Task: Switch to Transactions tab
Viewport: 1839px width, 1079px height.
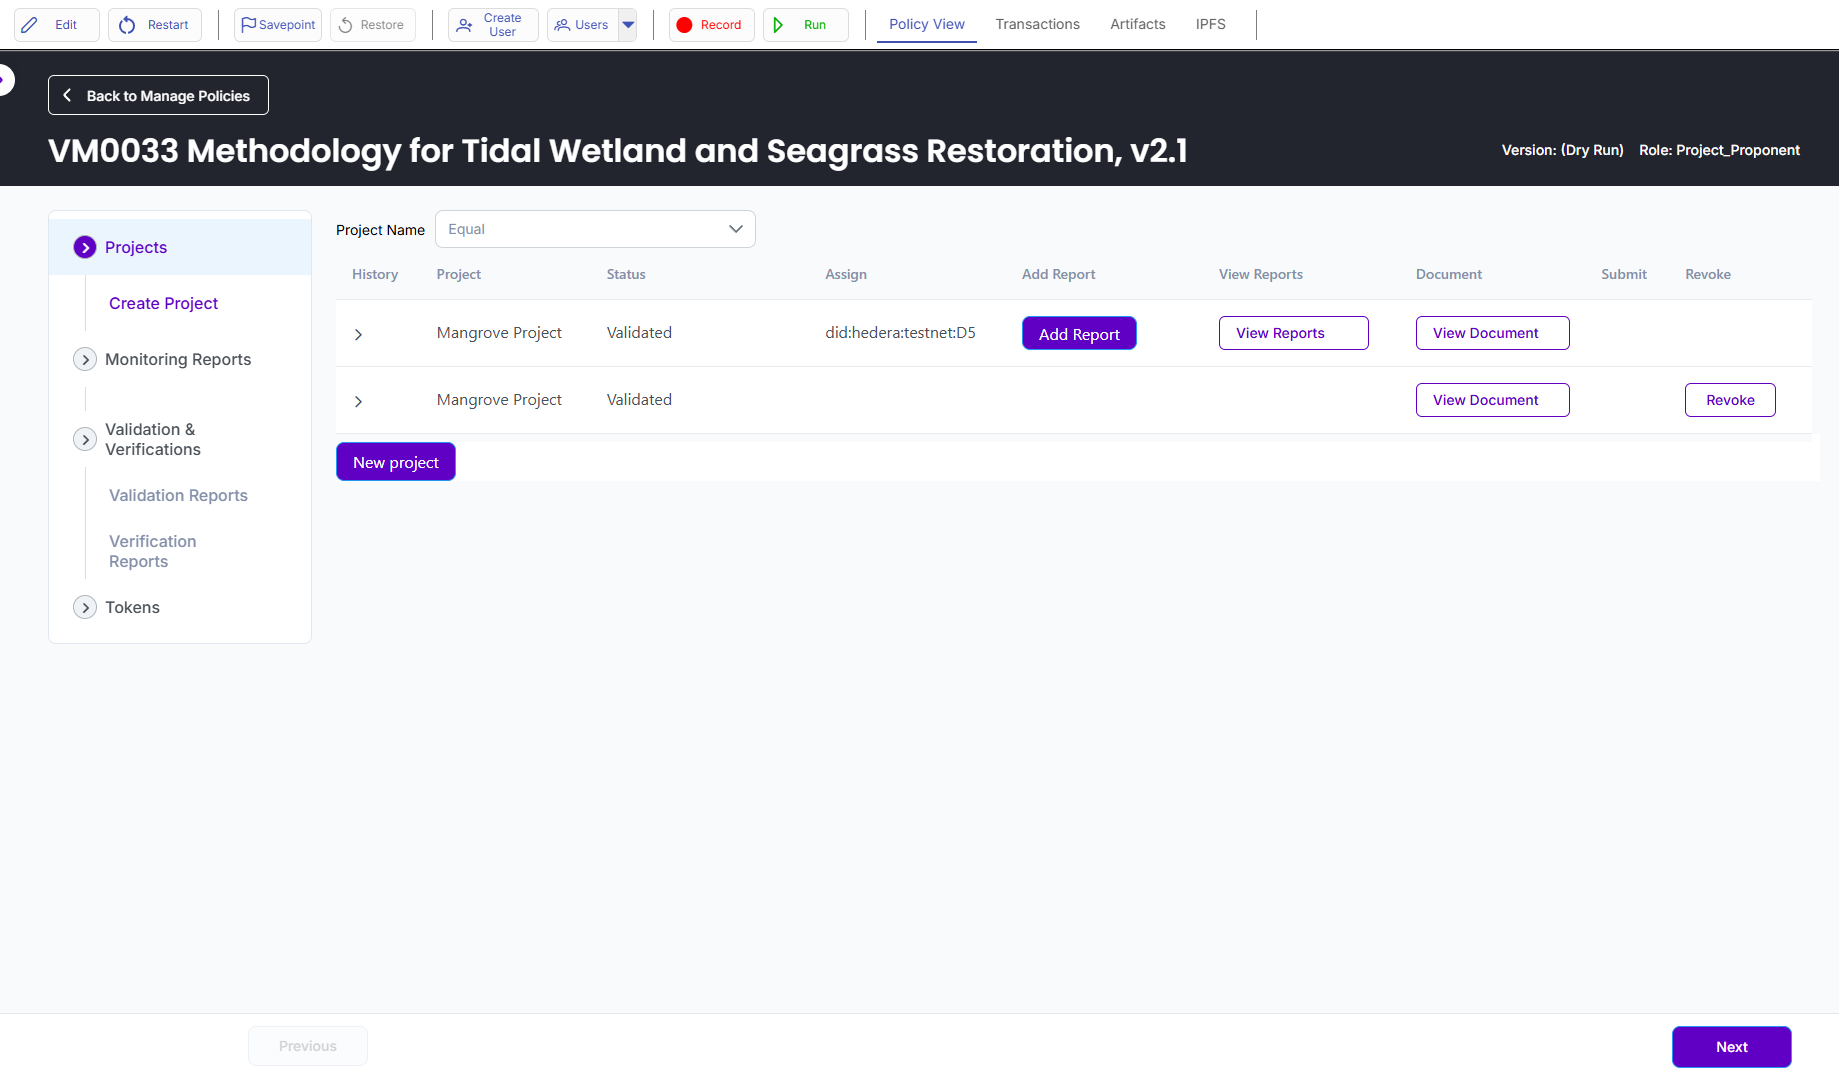Action: click(1037, 24)
